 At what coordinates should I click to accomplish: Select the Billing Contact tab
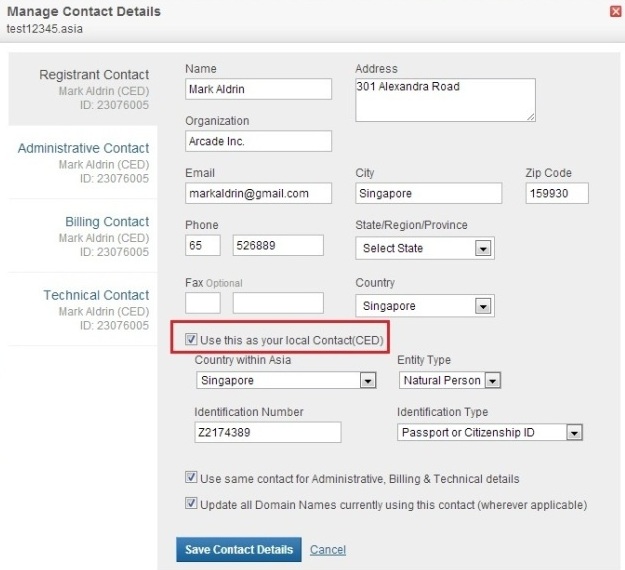coord(107,222)
